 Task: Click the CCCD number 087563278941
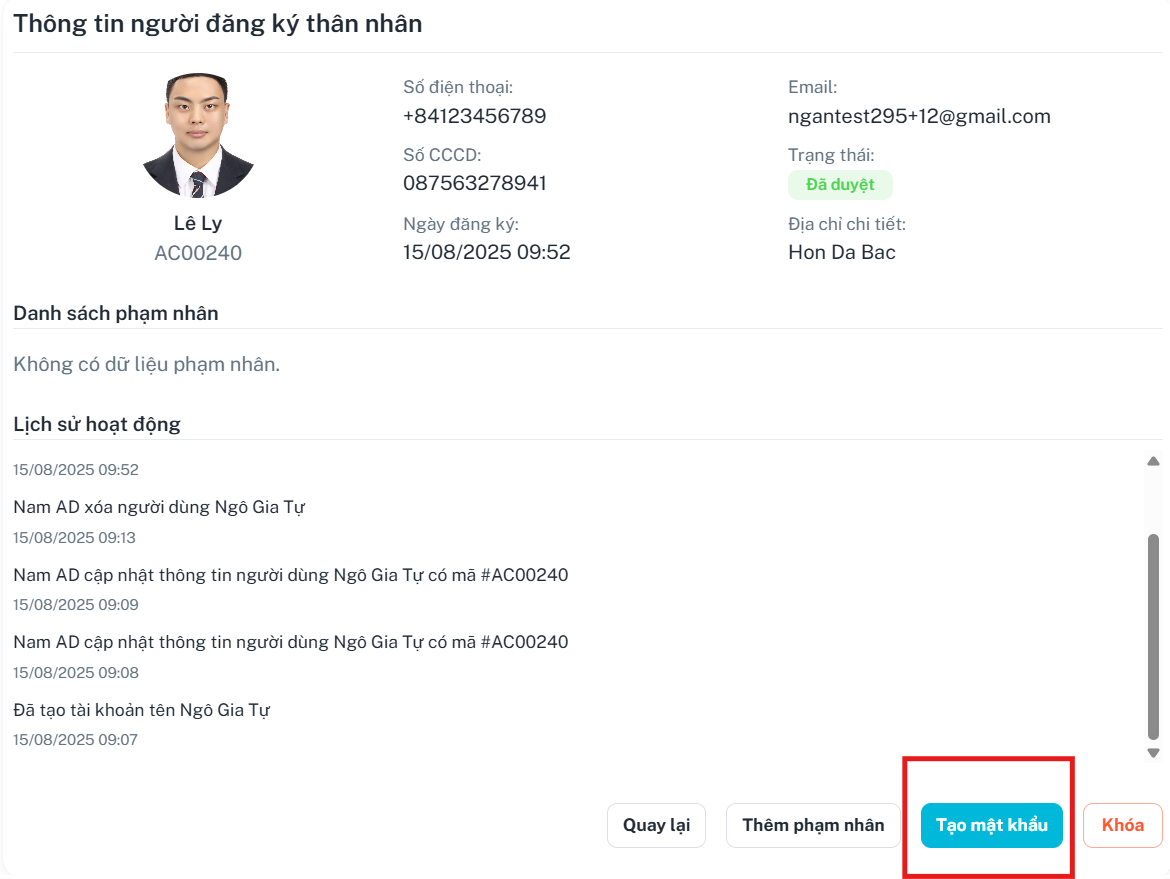tap(475, 184)
